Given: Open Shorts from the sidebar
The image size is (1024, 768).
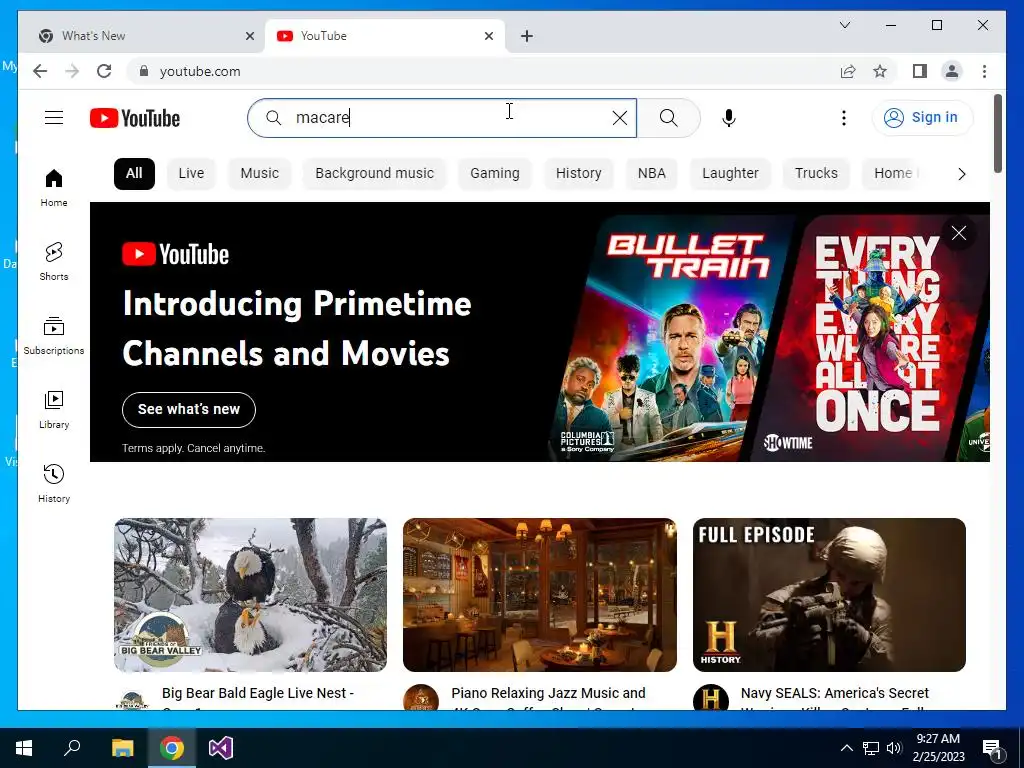Looking at the screenshot, I should click(54, 262).
